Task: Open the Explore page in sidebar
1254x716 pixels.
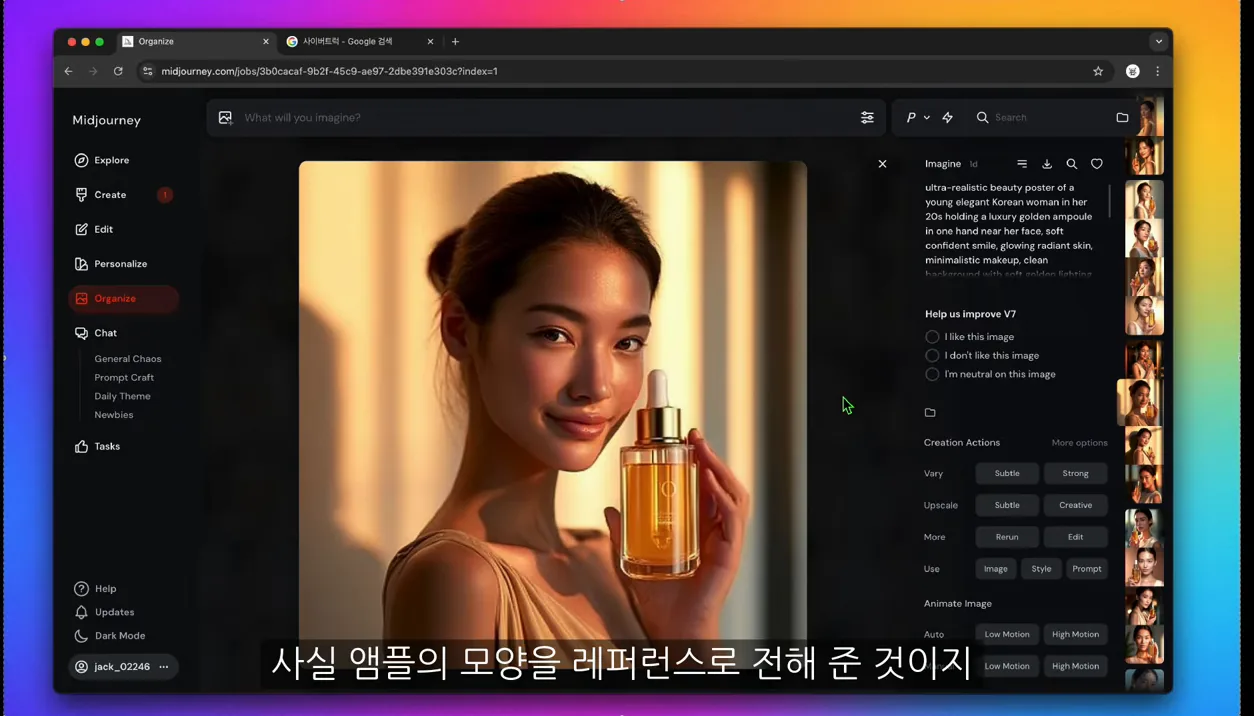Action: click(x=102, y=160)
